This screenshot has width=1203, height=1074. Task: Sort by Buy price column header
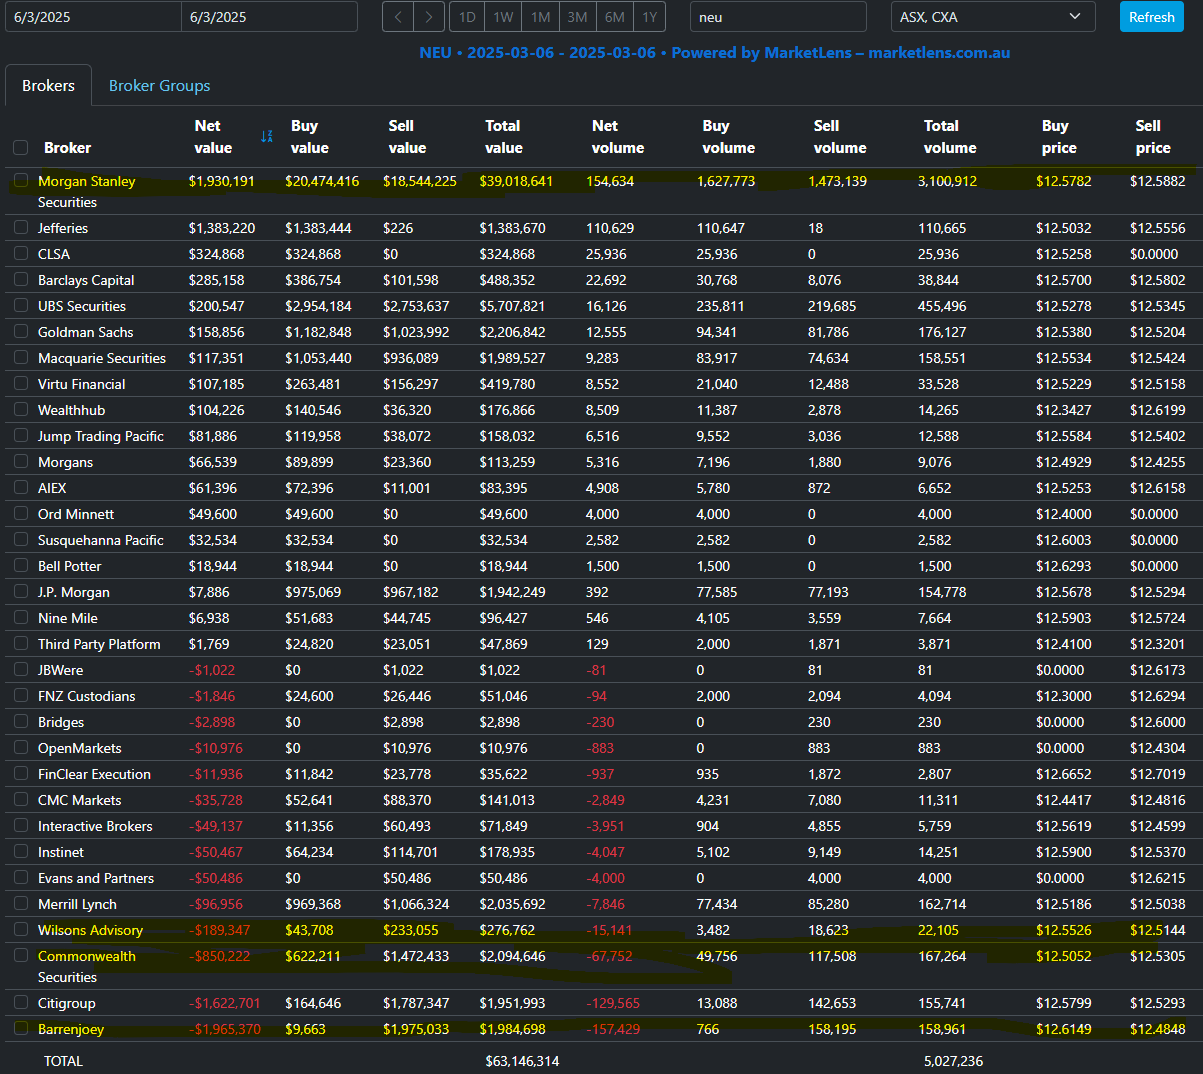point(1059,137)
